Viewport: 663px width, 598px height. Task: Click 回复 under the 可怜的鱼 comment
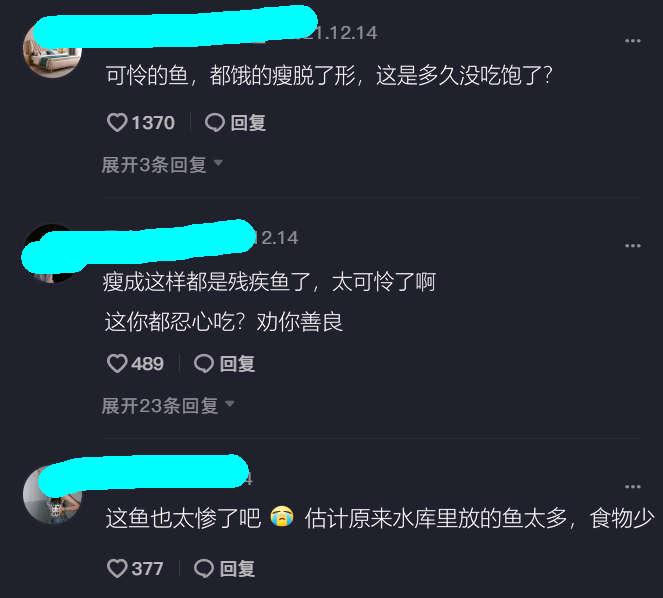point(248,123)
